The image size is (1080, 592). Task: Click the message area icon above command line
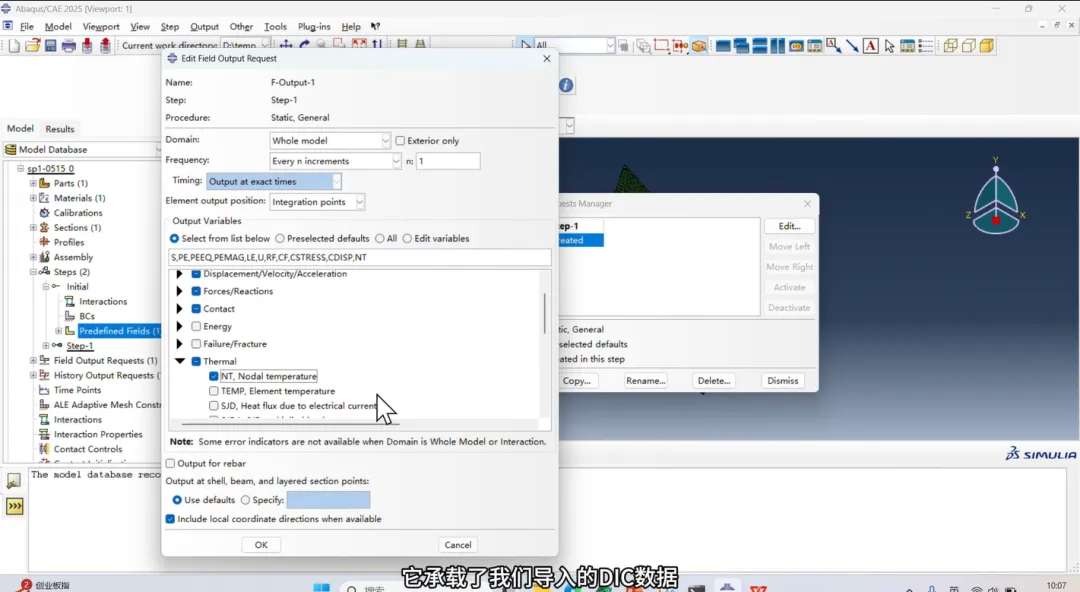[x=14, y=481]
